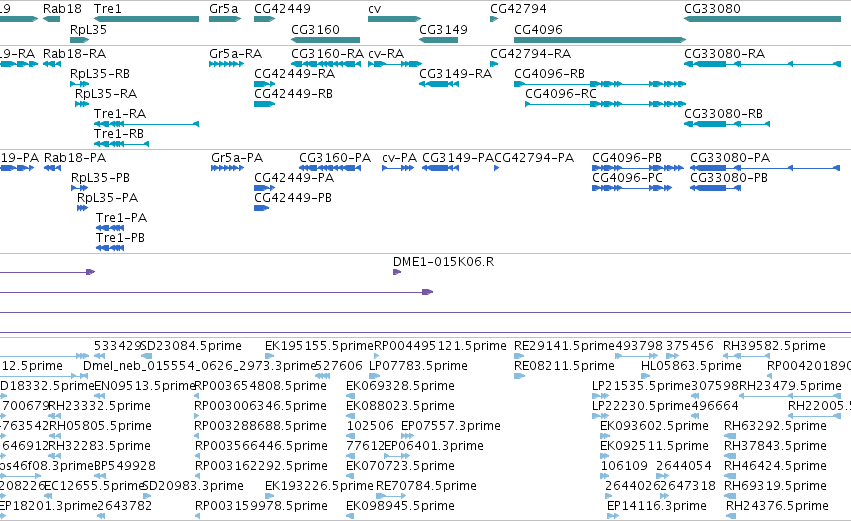Select the CG42449-PB protein label

(293, 198)
